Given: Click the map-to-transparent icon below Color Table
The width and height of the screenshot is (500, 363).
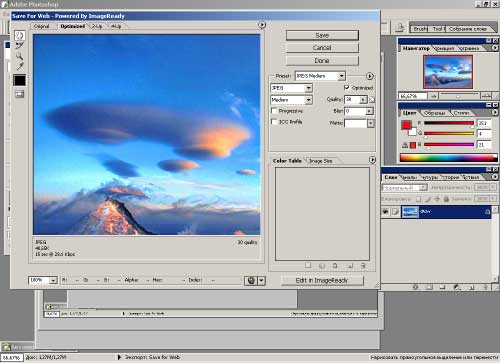Looking at the screenshot, I should pos(308,265).
